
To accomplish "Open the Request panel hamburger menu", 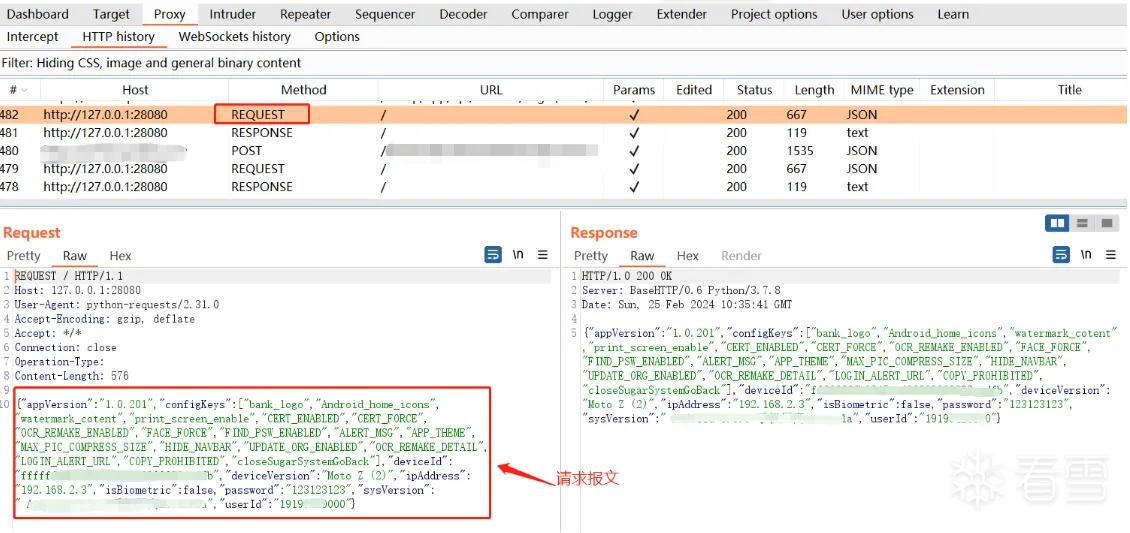I will pyautogui.click(x=543, y=255).
